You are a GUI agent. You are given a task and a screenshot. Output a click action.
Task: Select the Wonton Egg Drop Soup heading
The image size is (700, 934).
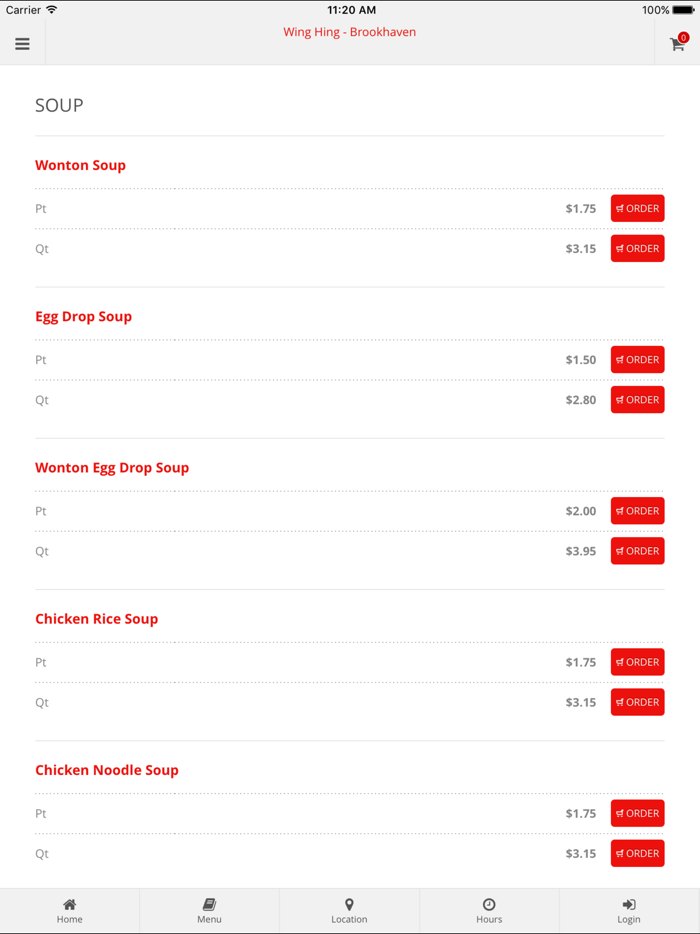point(112,467)
